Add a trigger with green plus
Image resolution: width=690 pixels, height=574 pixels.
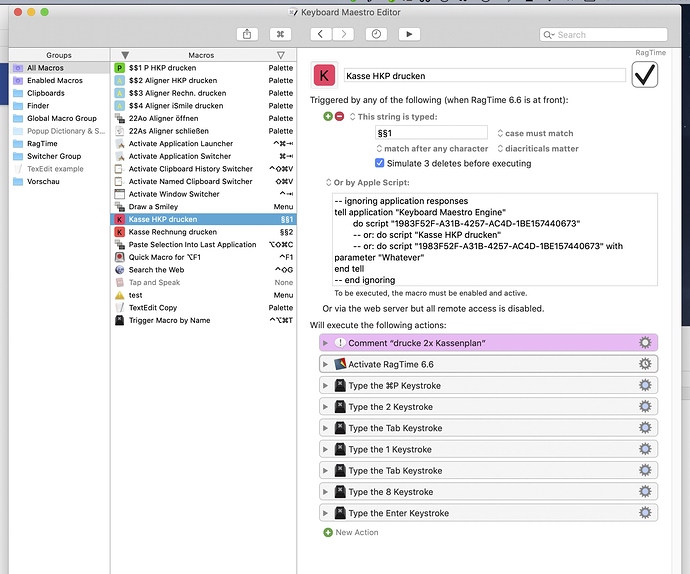tap(328, 116)
